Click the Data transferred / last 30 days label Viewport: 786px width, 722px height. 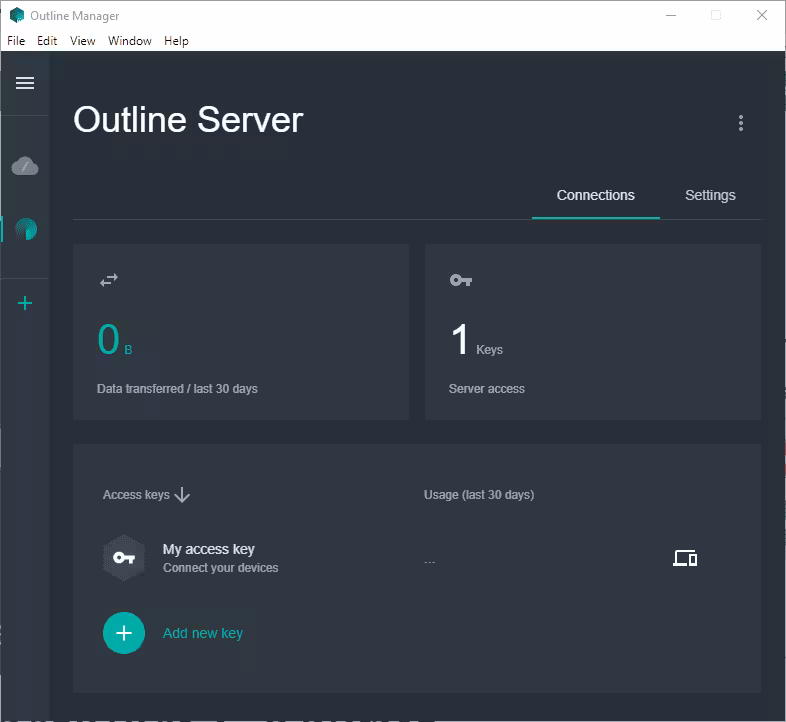click(x=177, y=389)
